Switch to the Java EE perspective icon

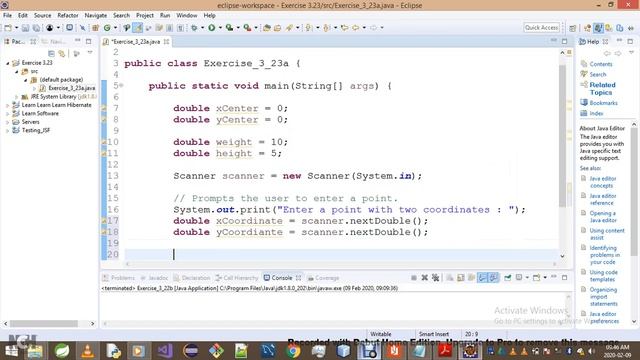(587, 28)
